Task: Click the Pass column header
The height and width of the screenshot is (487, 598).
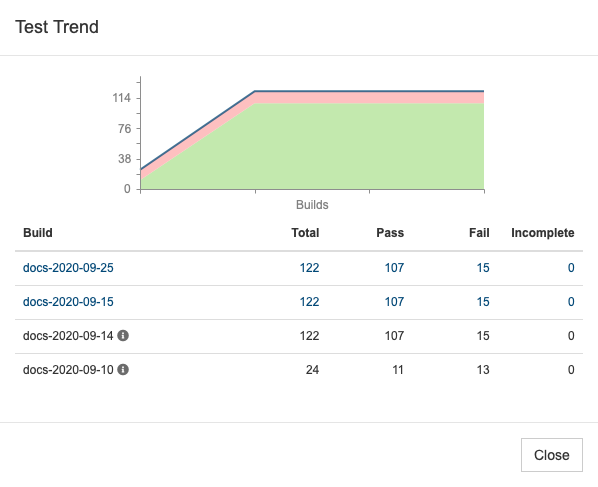Action: [390, 233]
